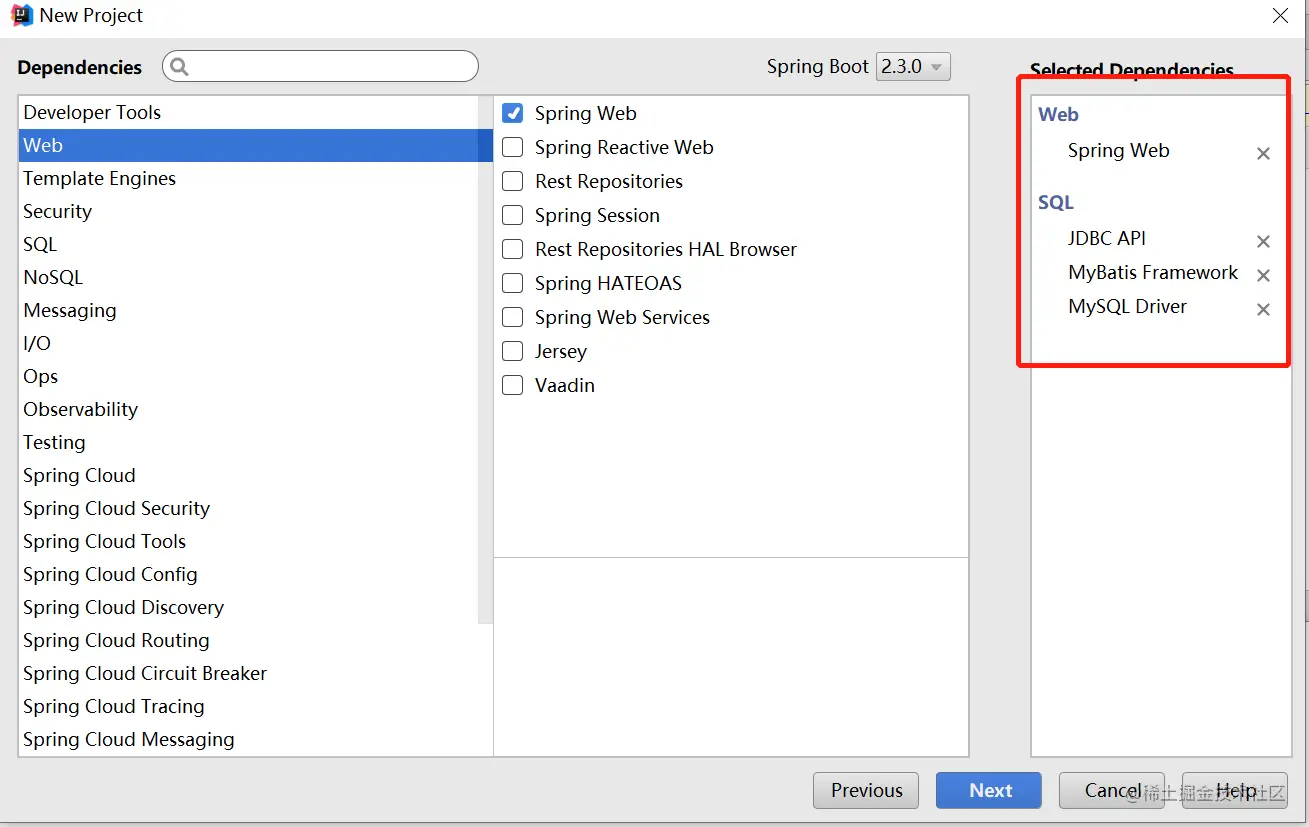Select the Testing category
Image resolution: width=1309 pixels, height=827 pixels.
(249, 442)
